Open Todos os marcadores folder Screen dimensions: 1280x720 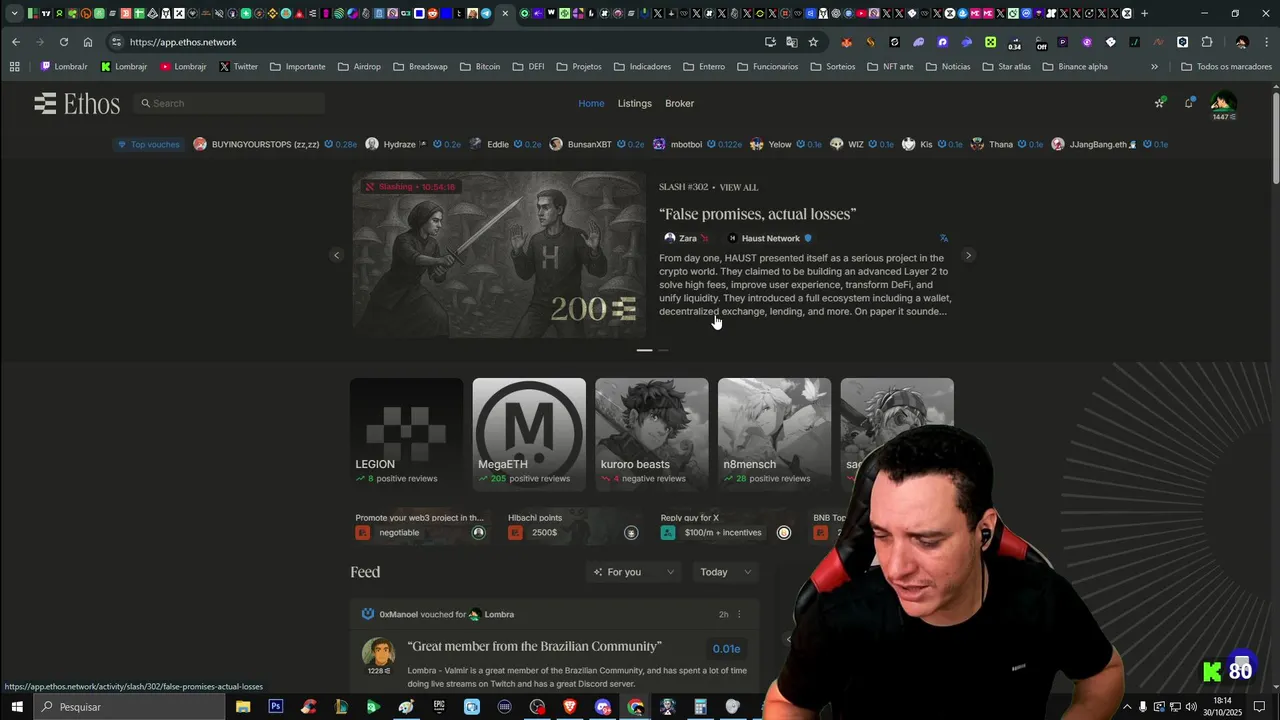pyautogui.click(x=1226, y=67)
